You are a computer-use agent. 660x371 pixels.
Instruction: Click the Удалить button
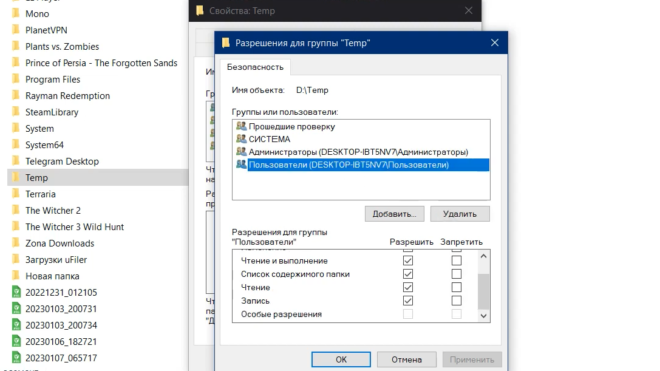pyautogui.click(x=460, y=214)
